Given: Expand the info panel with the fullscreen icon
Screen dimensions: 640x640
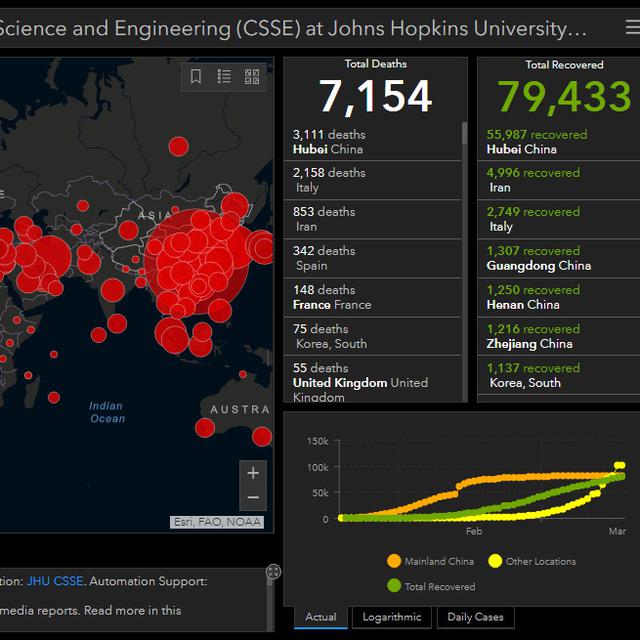Looking at the screenshot, I should click(x=273, y=572).
